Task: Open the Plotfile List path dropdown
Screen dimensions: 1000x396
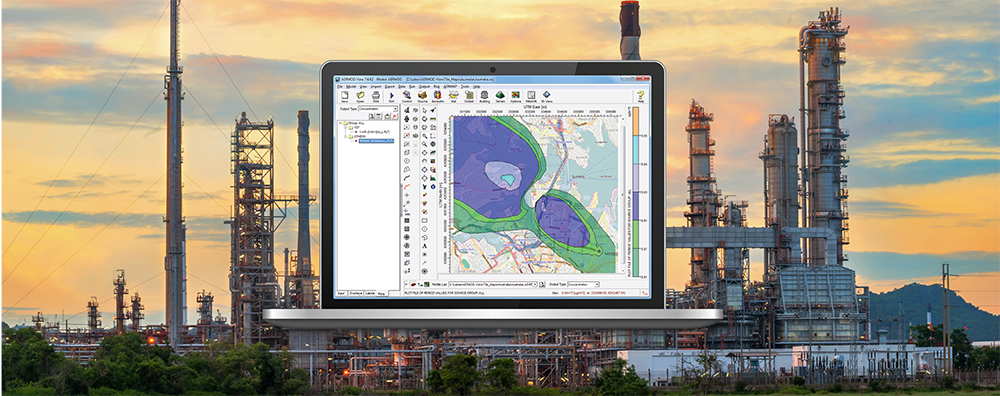Action: pos(492,284)
